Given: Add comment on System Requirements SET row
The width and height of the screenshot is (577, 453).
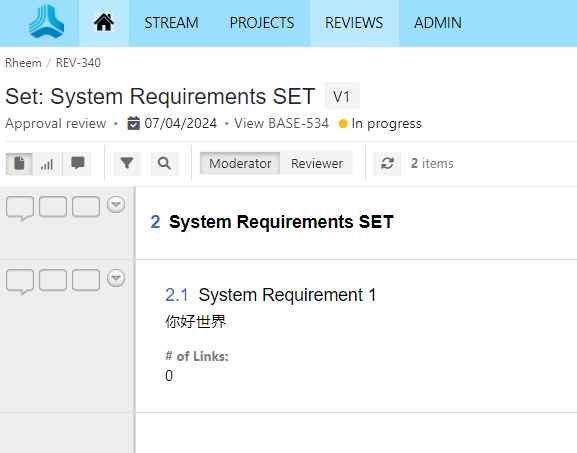Looking at the screenshot, I should pos(20,208).
